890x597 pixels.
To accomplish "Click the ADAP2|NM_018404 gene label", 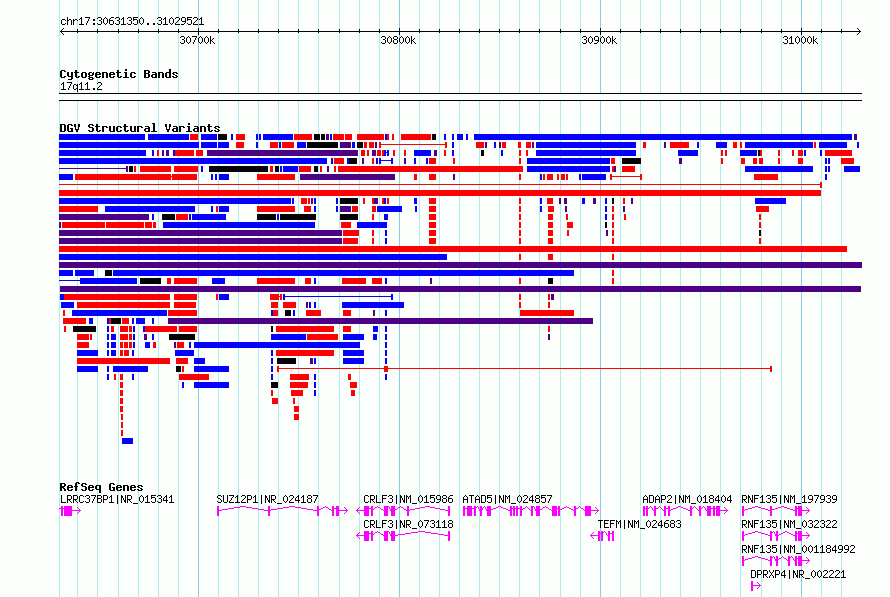I will 687,499.
